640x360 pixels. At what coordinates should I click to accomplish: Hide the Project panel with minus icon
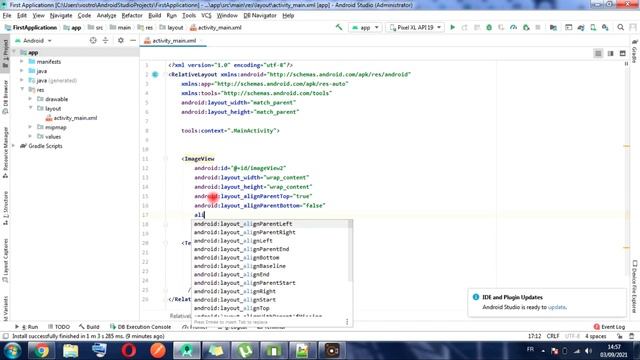tap(133, 40)
